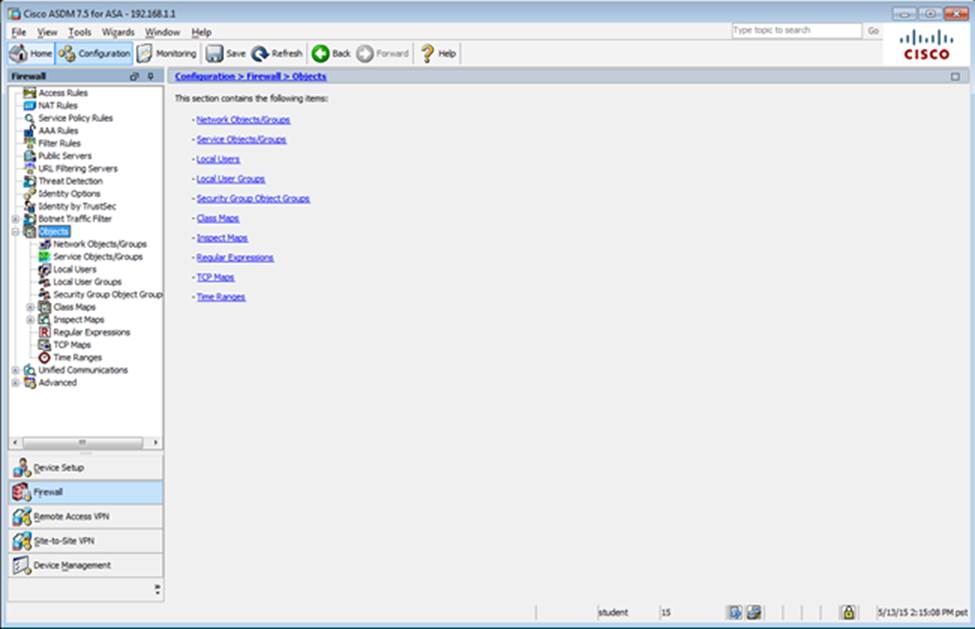Open the Tools menu
975x629 pixels.
[x=79, y=32]
